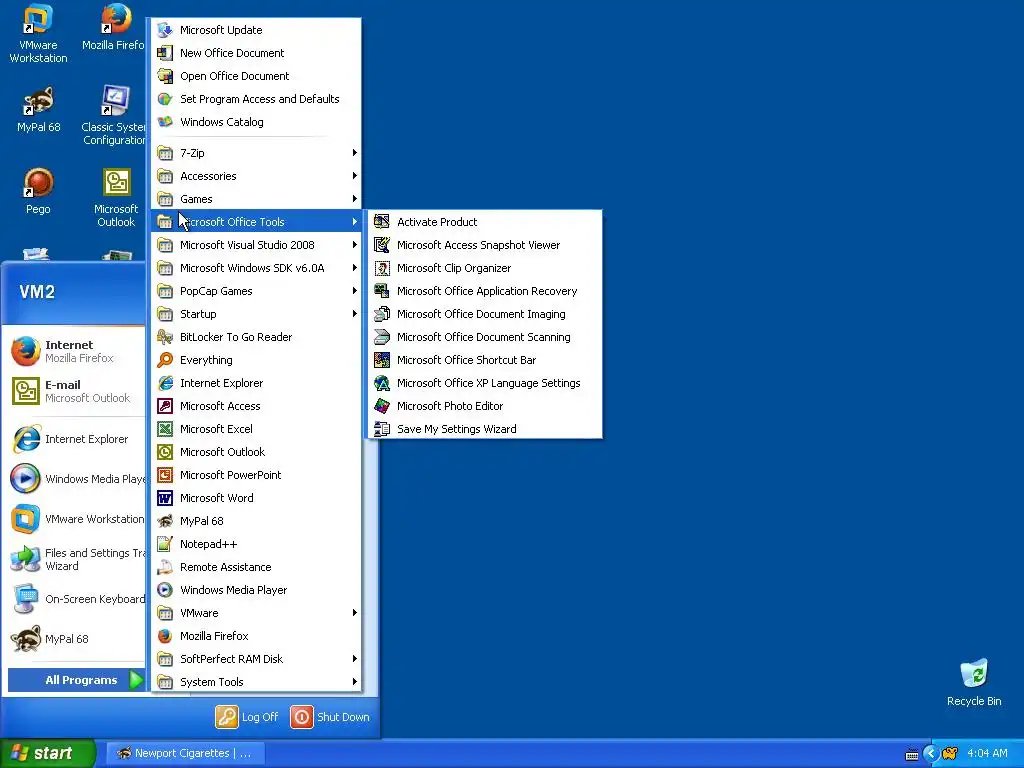
Task: Click the Everything search icon
Action: coord(165,360)
